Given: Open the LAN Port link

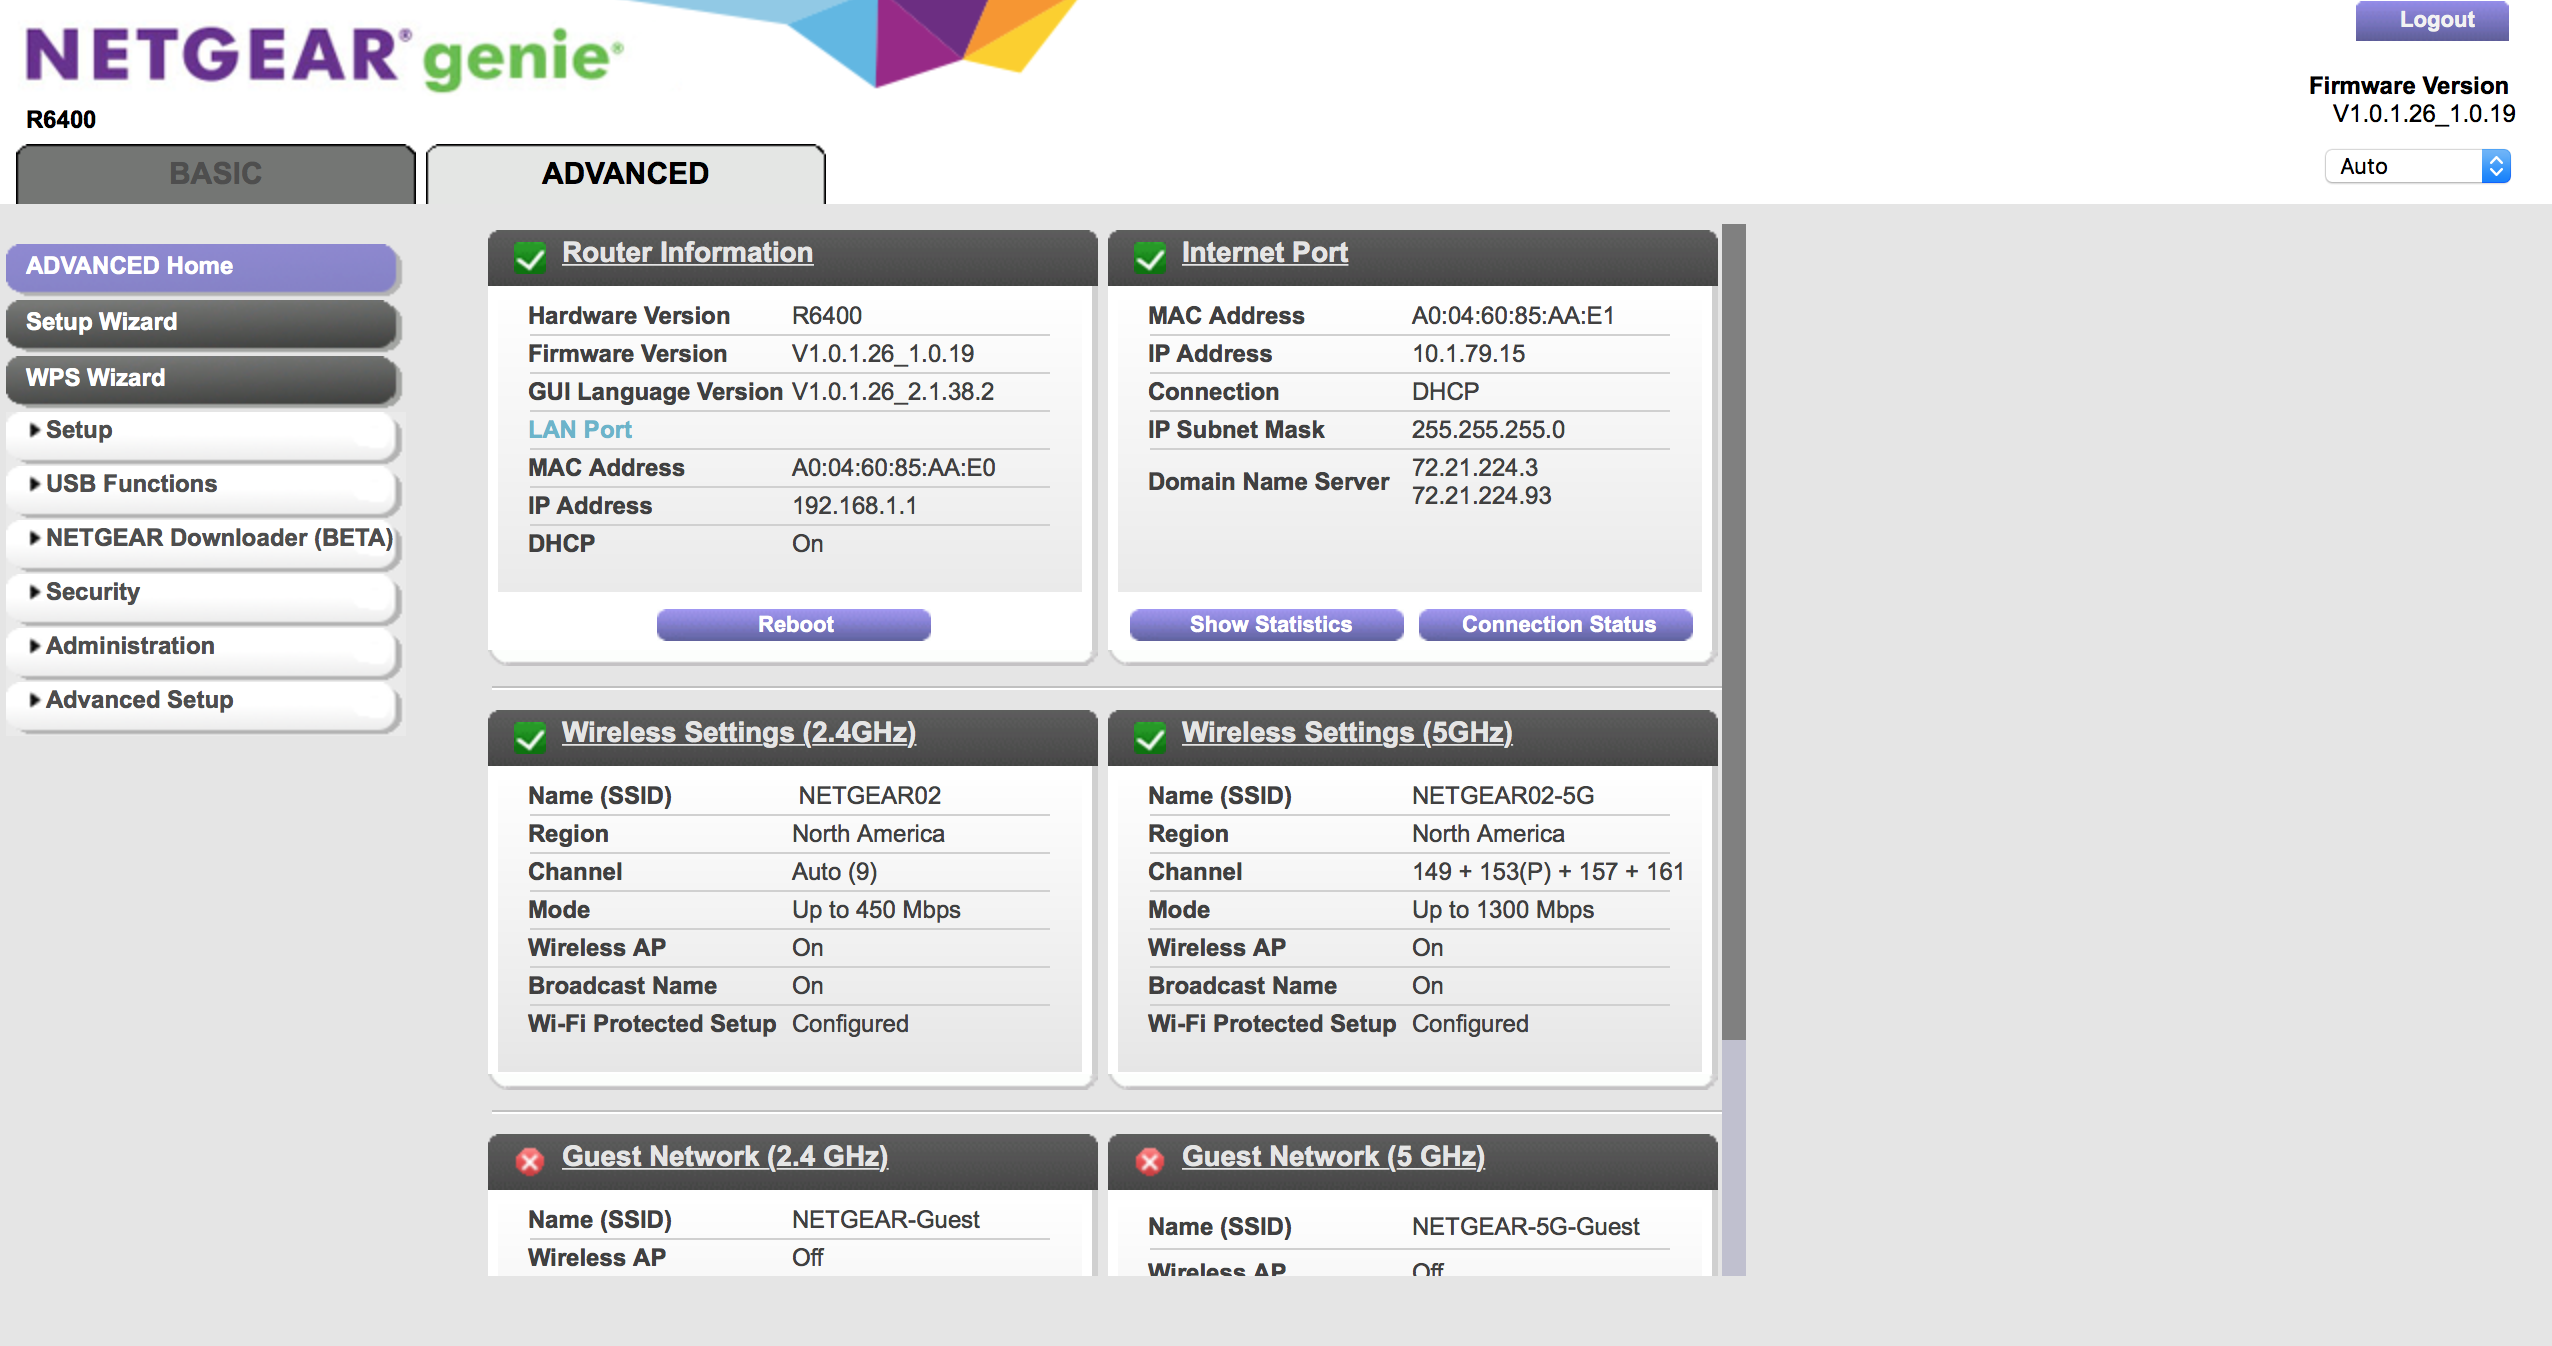Looking at the screenshot, I should [580, 430].
